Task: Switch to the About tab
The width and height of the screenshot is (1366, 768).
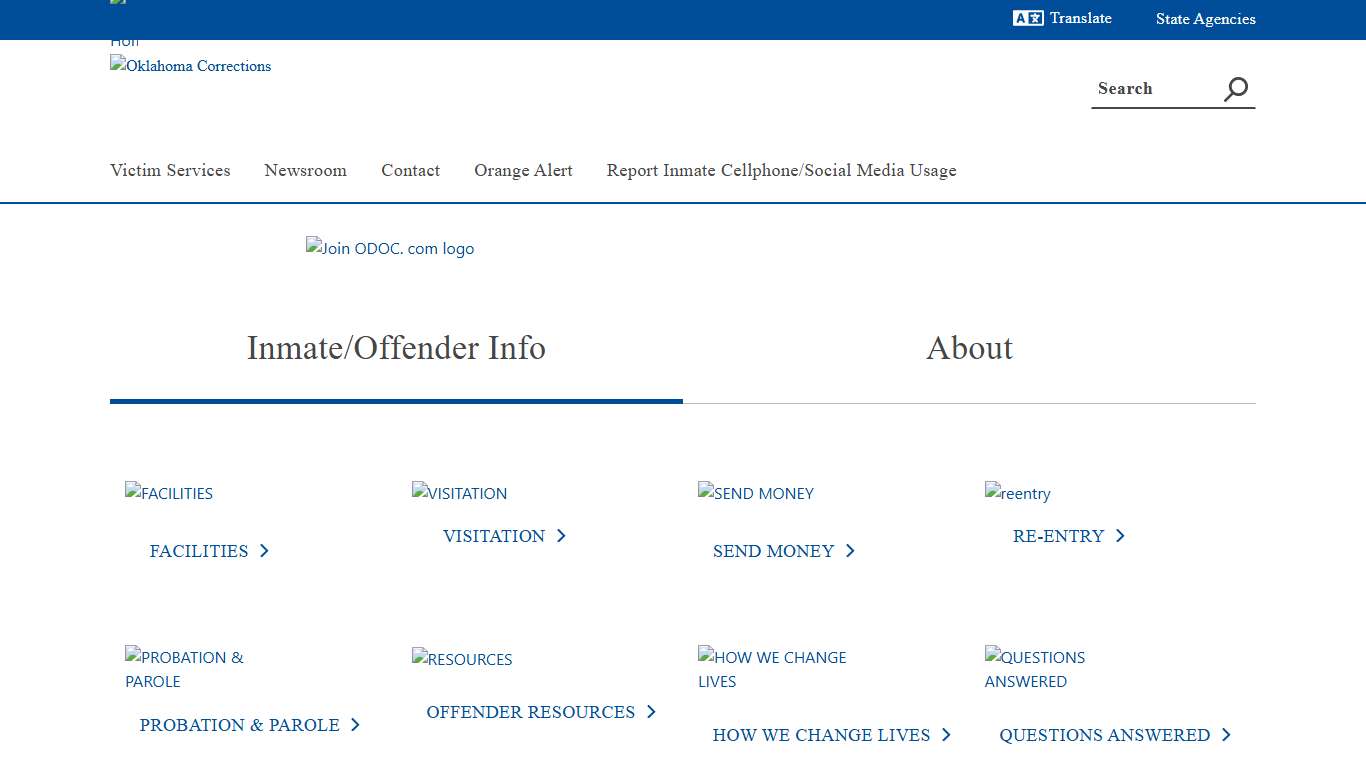Action: point(970,348)
